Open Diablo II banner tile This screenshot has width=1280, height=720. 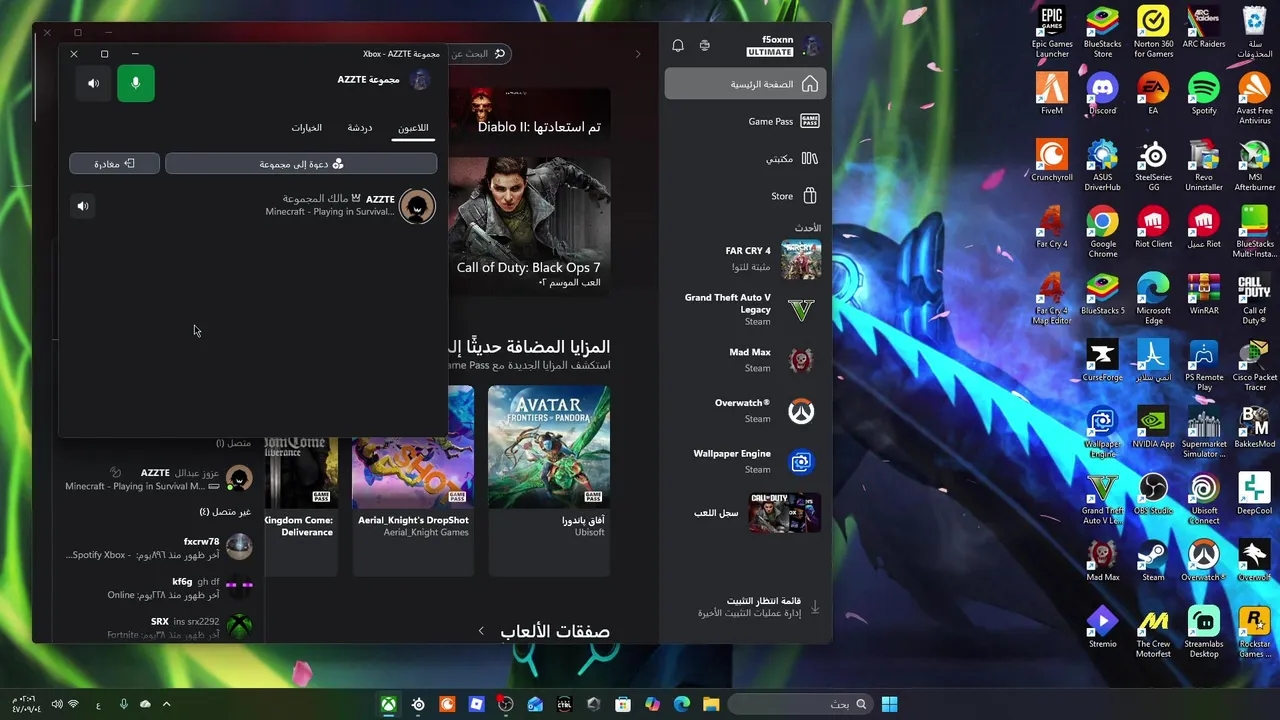(x=529, y=112)
